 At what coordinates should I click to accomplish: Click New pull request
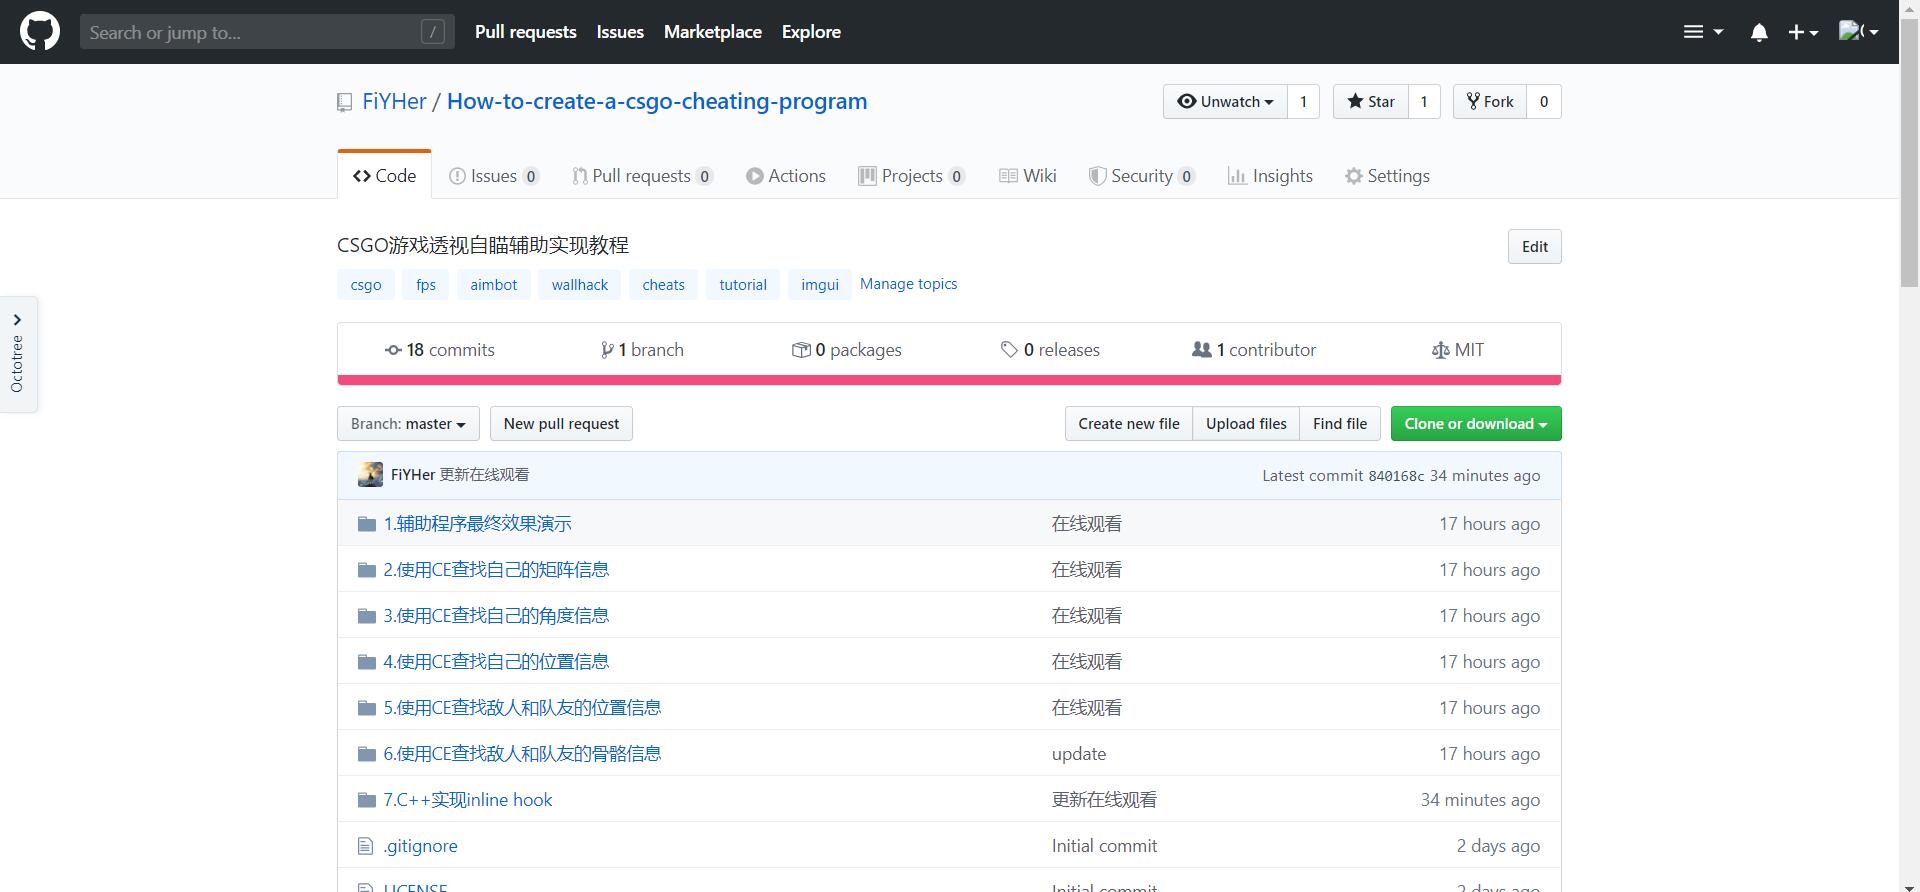[561, 424]
